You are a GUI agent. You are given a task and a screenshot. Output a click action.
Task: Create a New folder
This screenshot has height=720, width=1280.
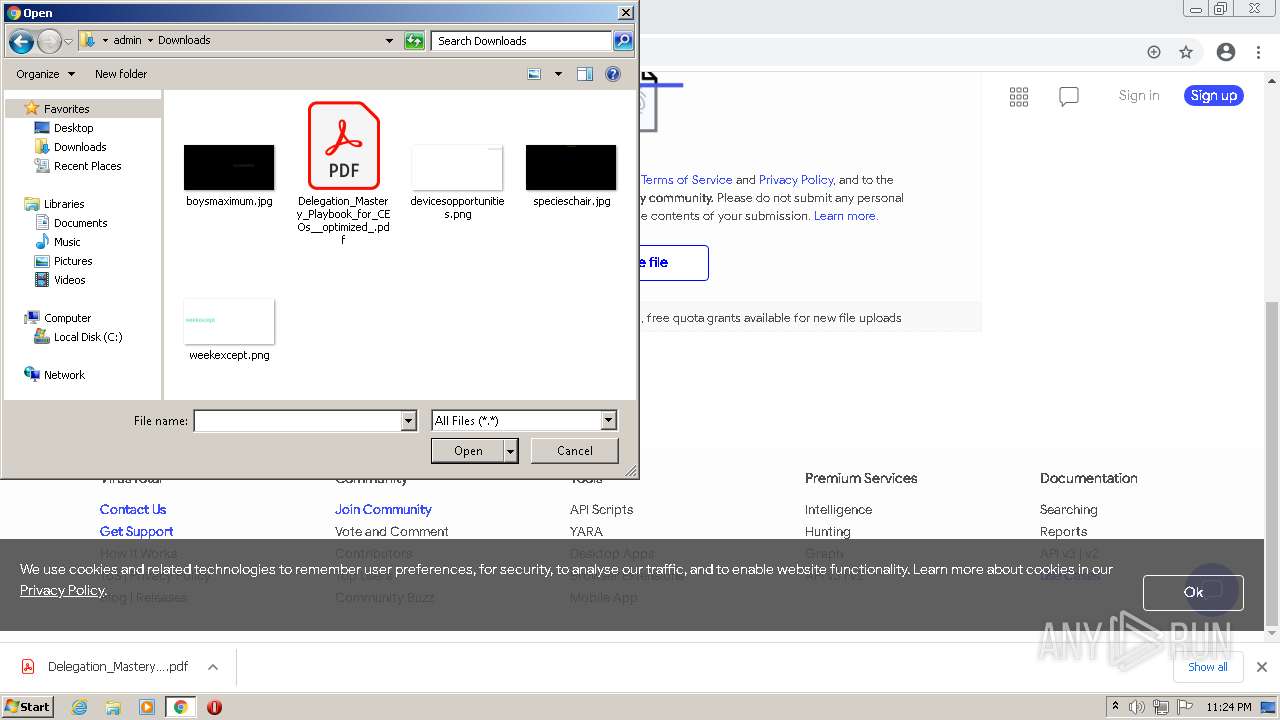(x=121, y=74)
